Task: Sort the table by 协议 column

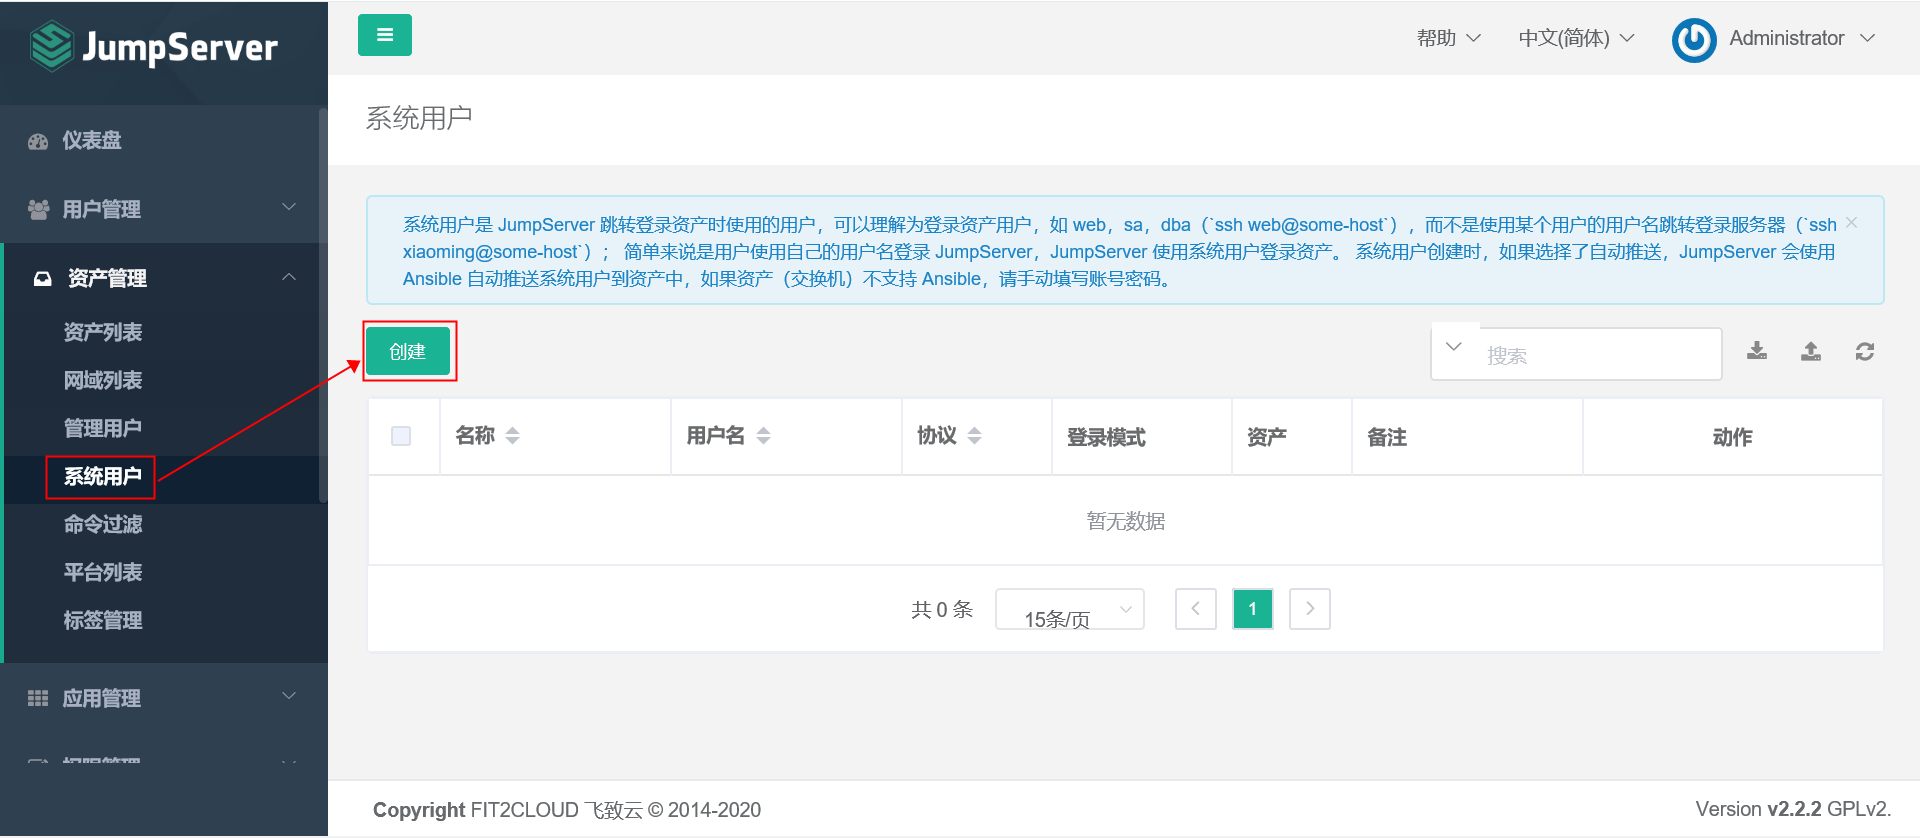Action: (x=974, y=436)
